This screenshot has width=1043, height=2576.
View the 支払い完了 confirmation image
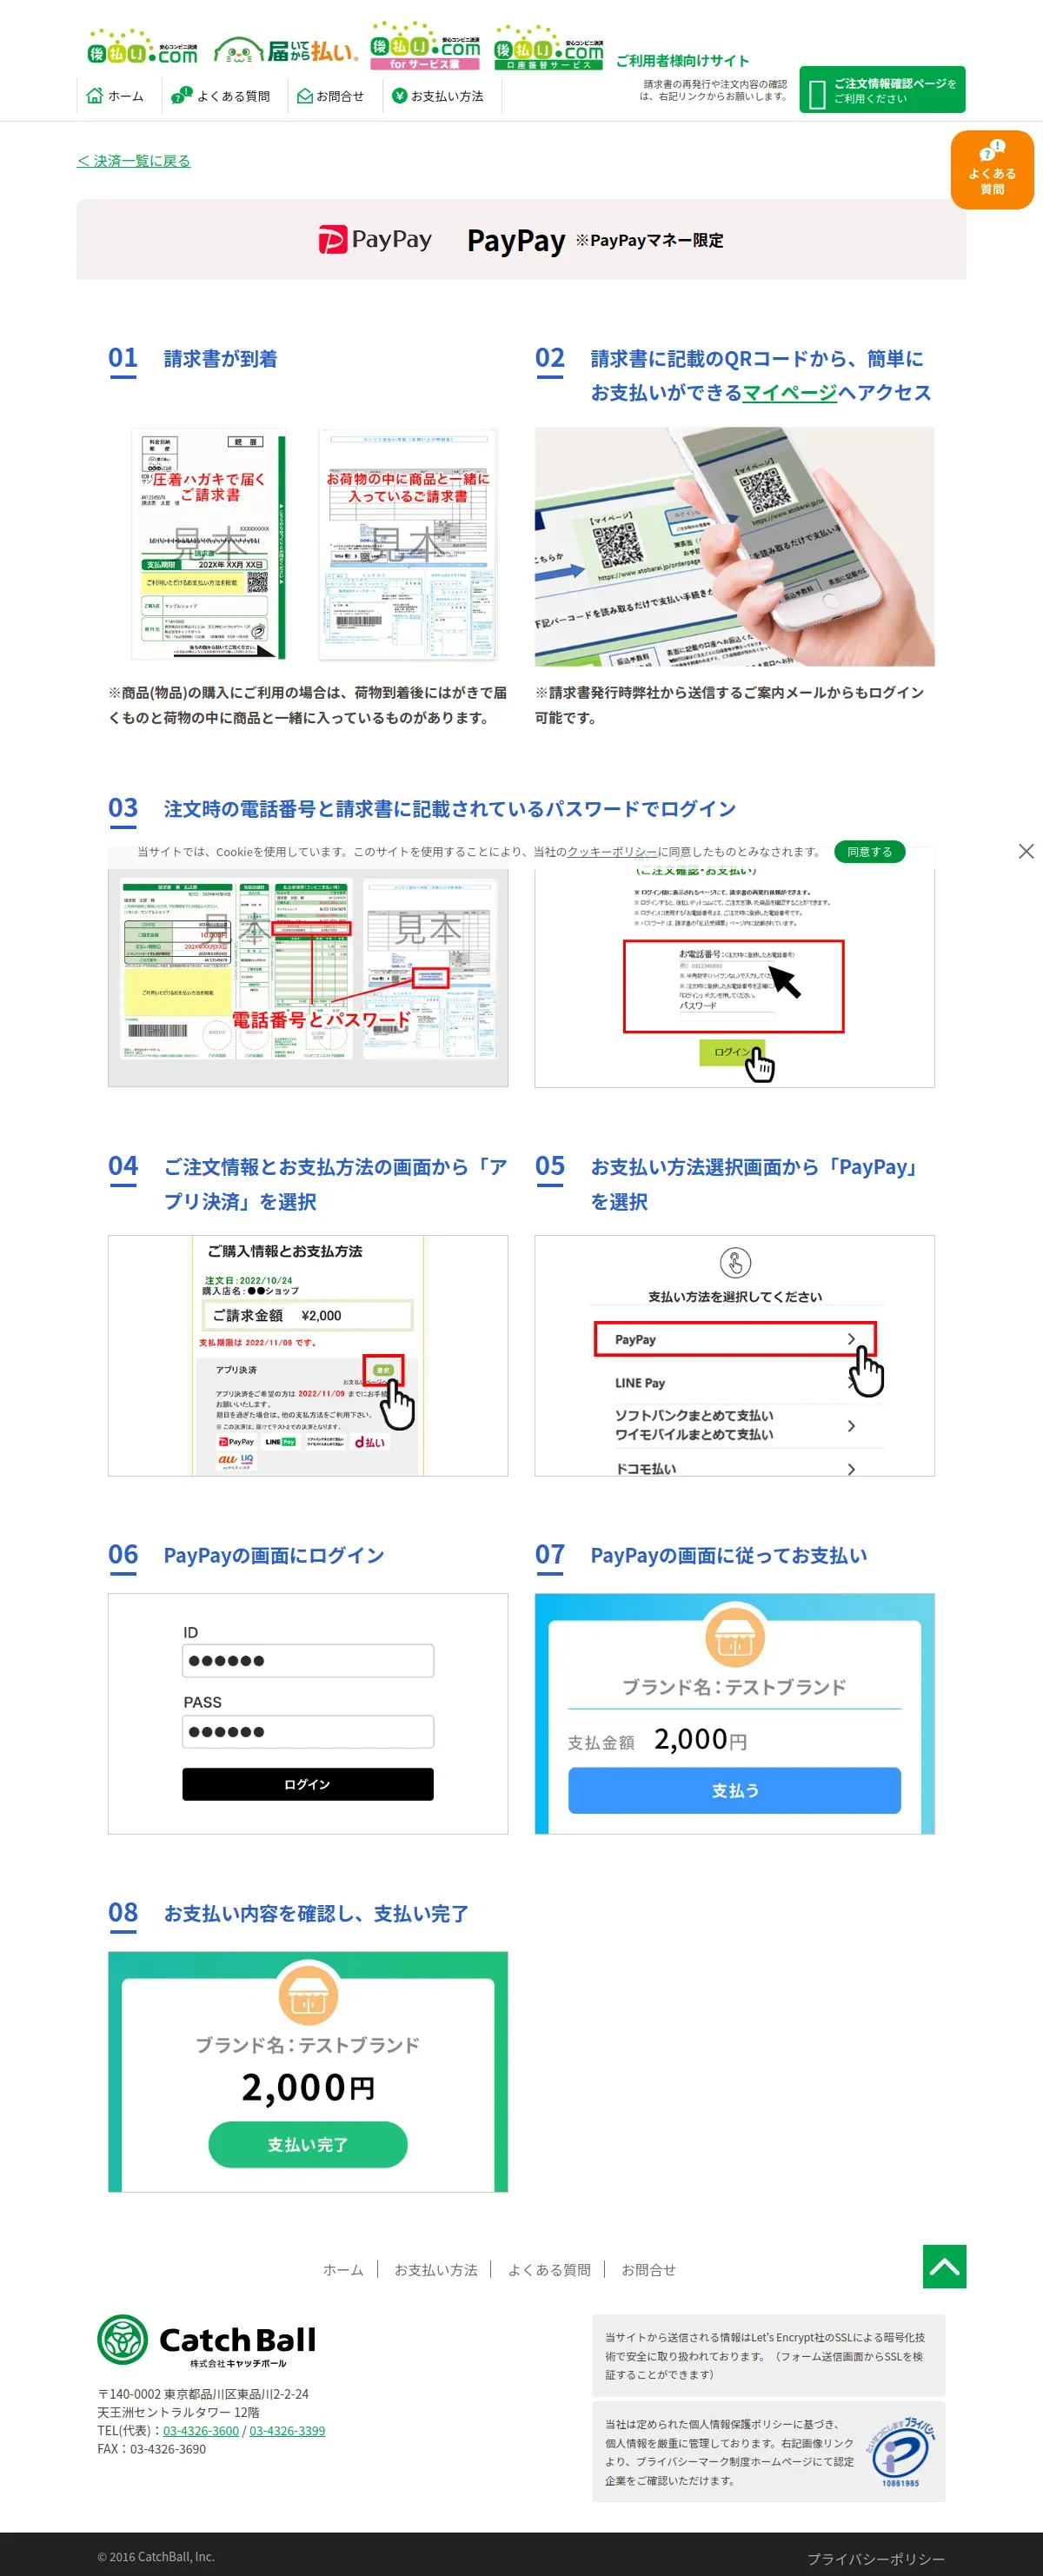coord(308,2071)
